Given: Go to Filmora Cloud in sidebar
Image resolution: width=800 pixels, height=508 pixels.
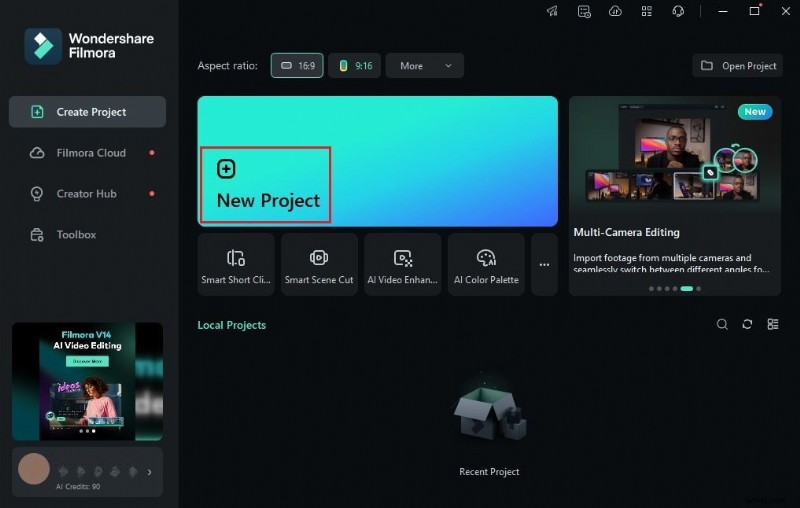Looking at the screenshot, I should (x=90, y=153).
